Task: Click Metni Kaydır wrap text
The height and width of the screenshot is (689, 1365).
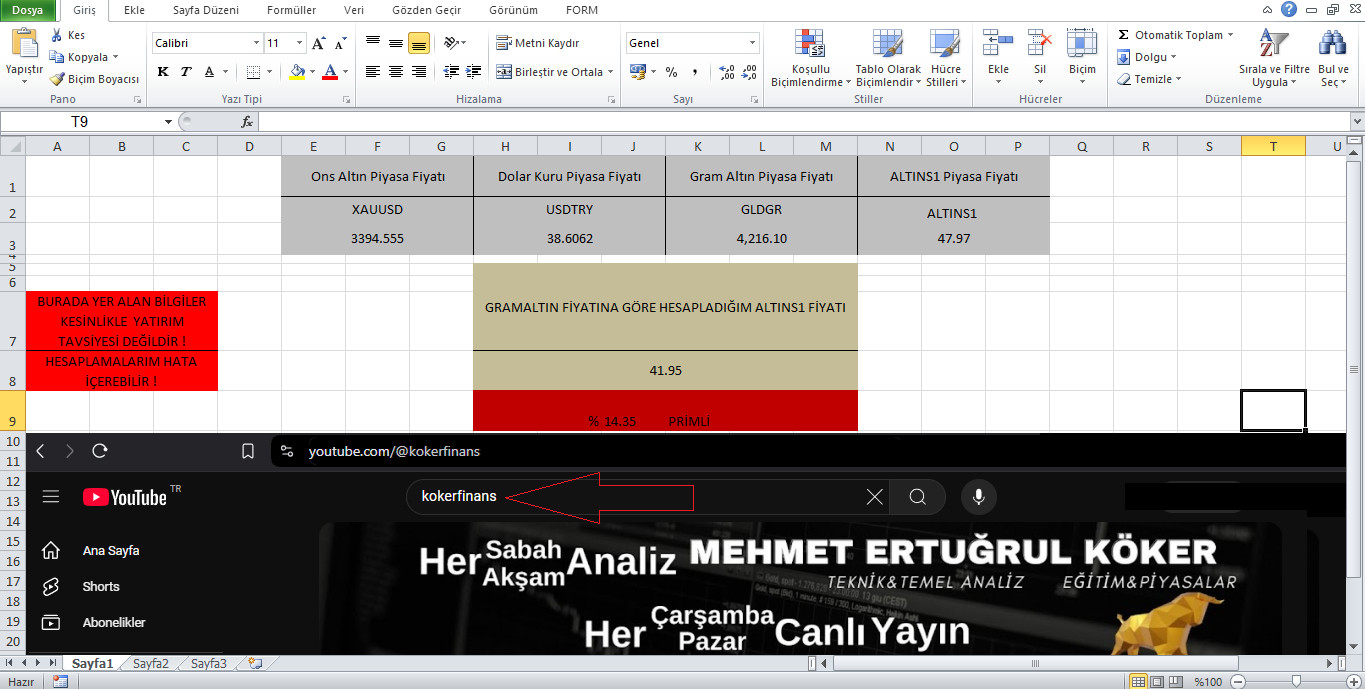Action: 537,43
